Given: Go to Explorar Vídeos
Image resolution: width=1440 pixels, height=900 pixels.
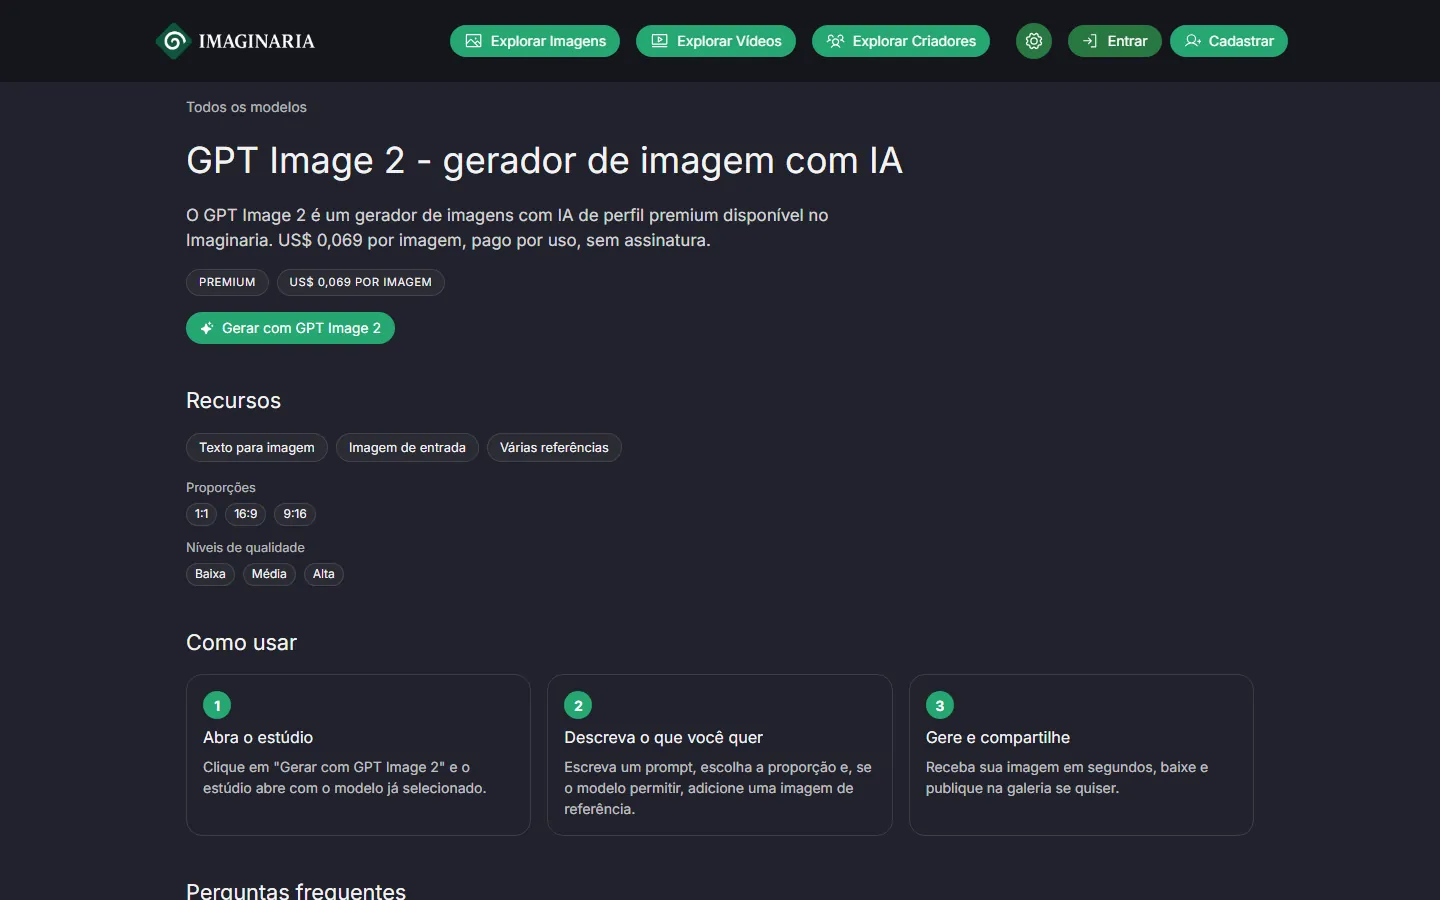Looking at the screenshot, I should coord(716,41).
